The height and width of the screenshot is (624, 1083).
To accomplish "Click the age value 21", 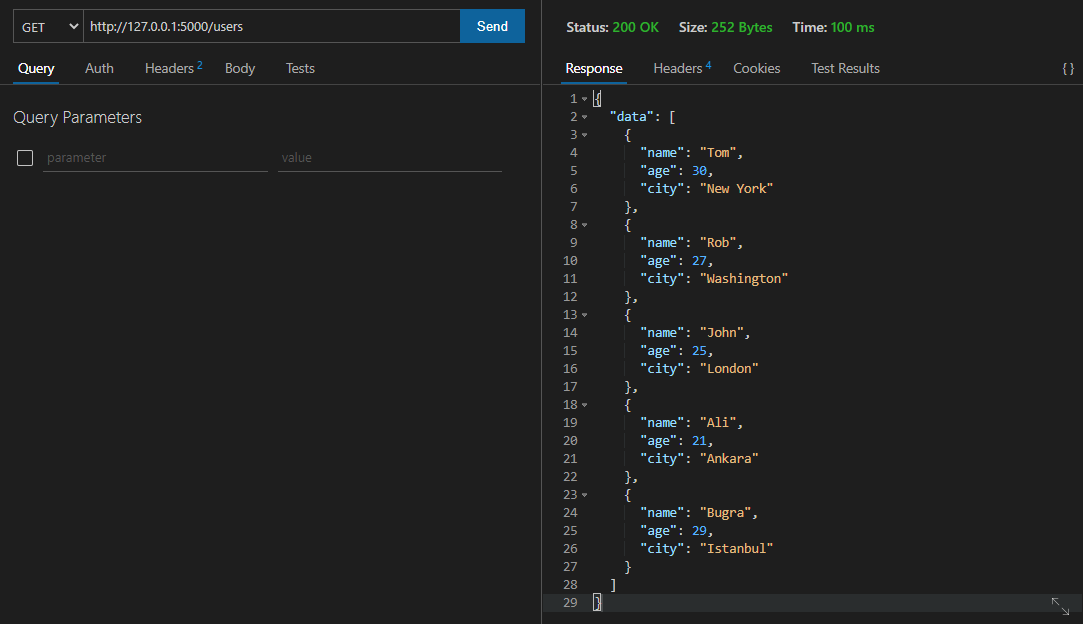I will (699, 440).
